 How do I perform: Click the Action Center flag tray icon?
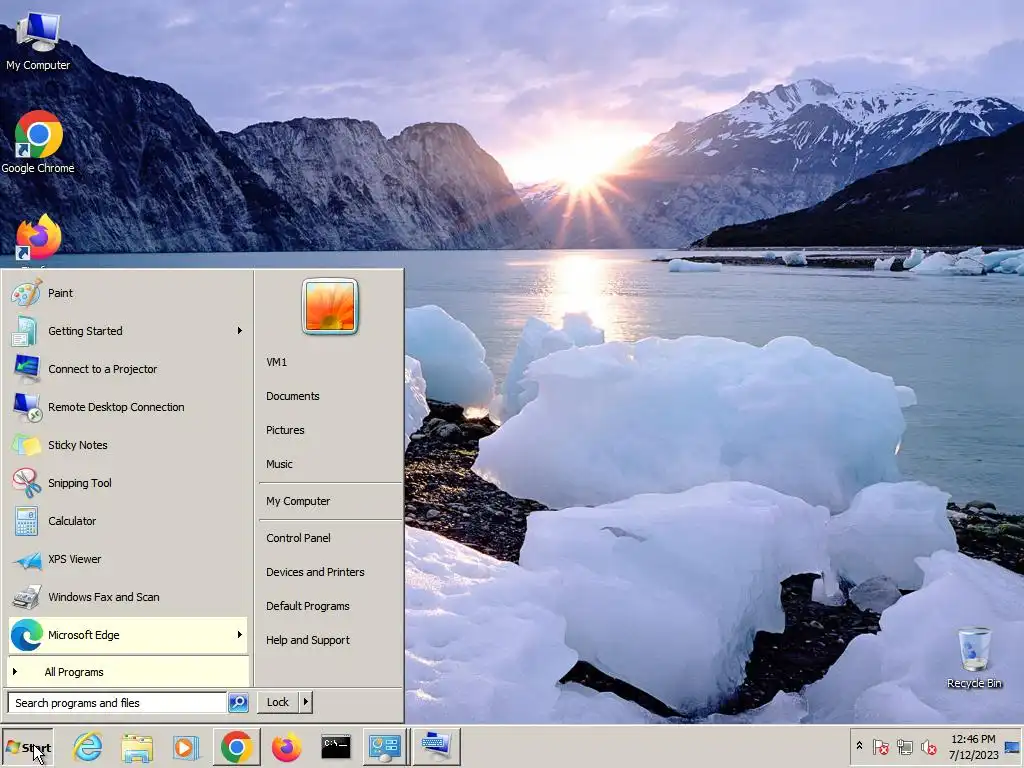tap(880, 746)
